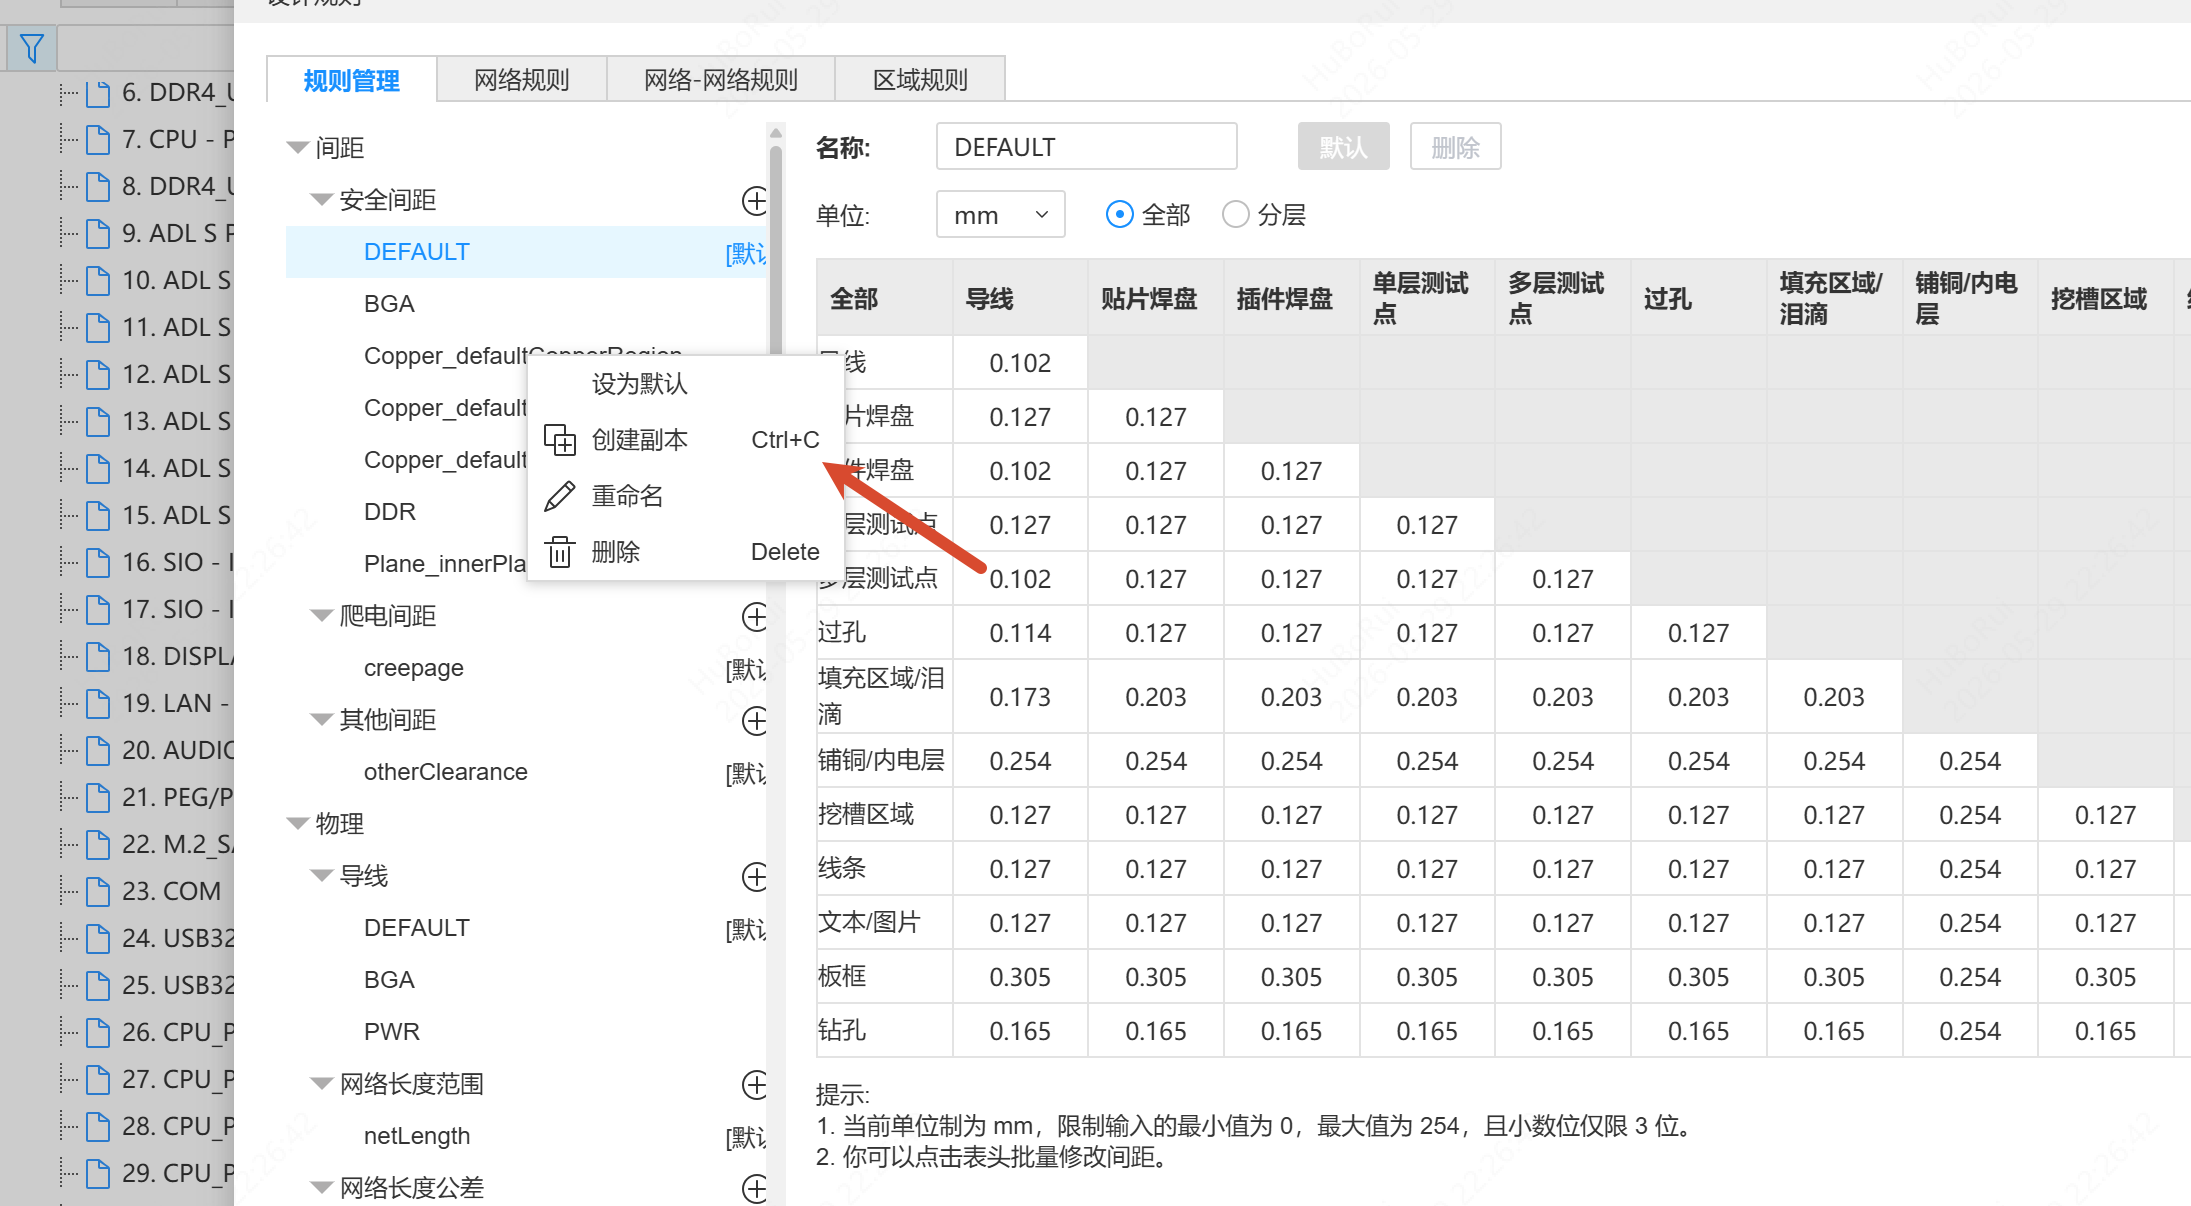Select the 过孔 column header
2191x1206 pixels.
click(x=1698, y=298)
